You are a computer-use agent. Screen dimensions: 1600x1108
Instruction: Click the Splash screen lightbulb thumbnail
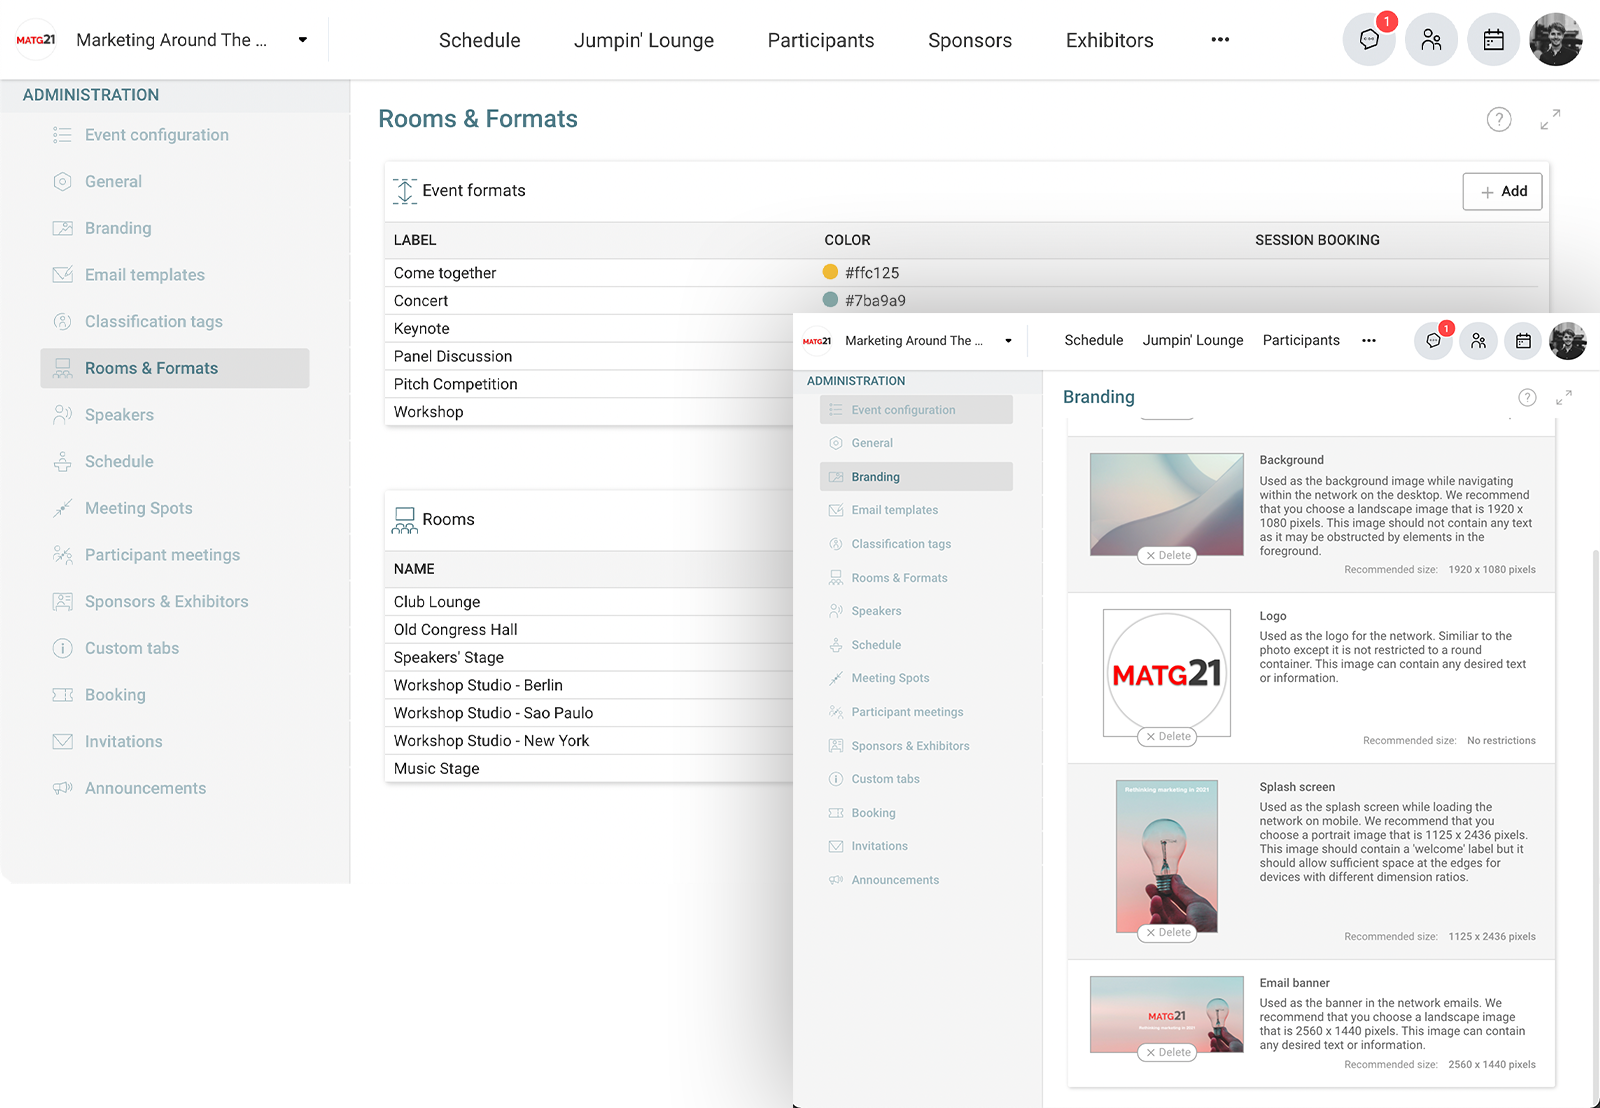tap(1166, 855)
